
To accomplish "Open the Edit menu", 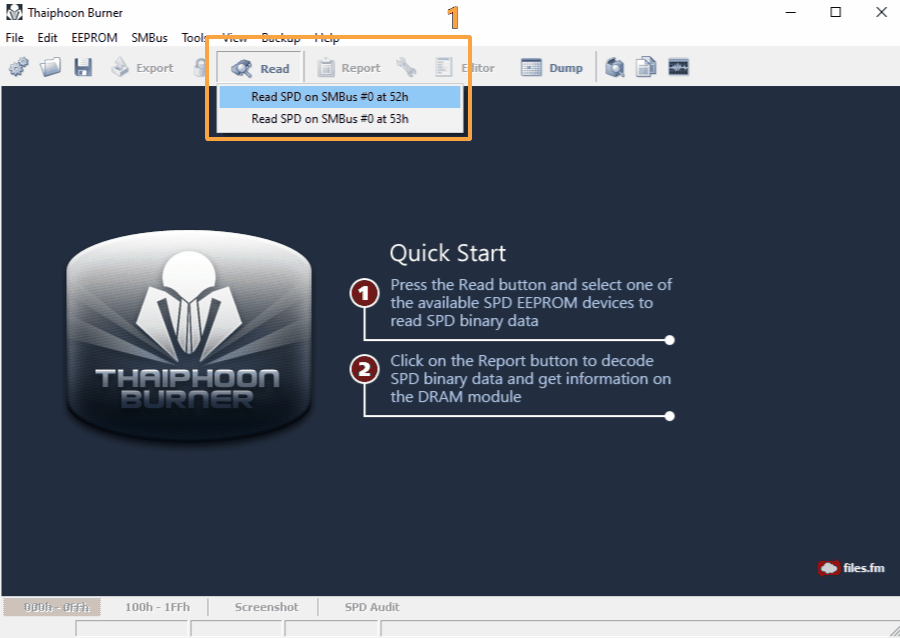I will pos(47,38).
